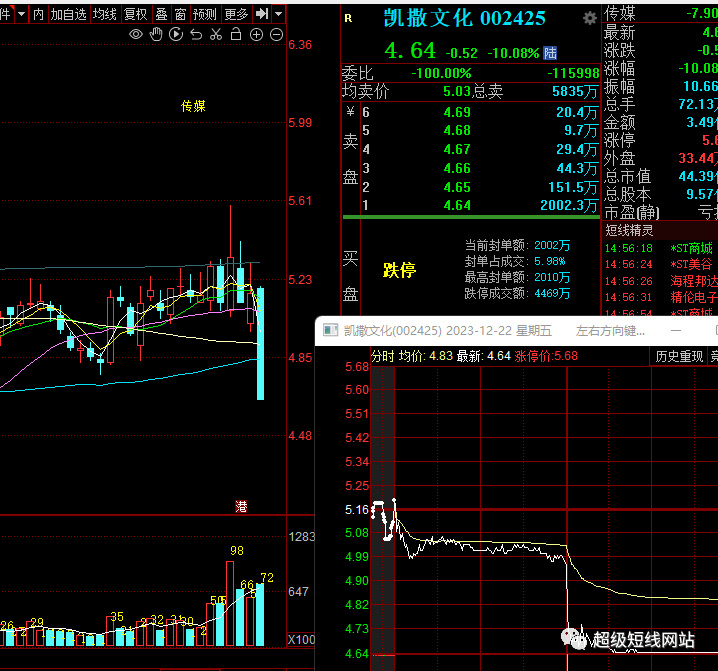Toggle the chart lock icon

(236, 34)
